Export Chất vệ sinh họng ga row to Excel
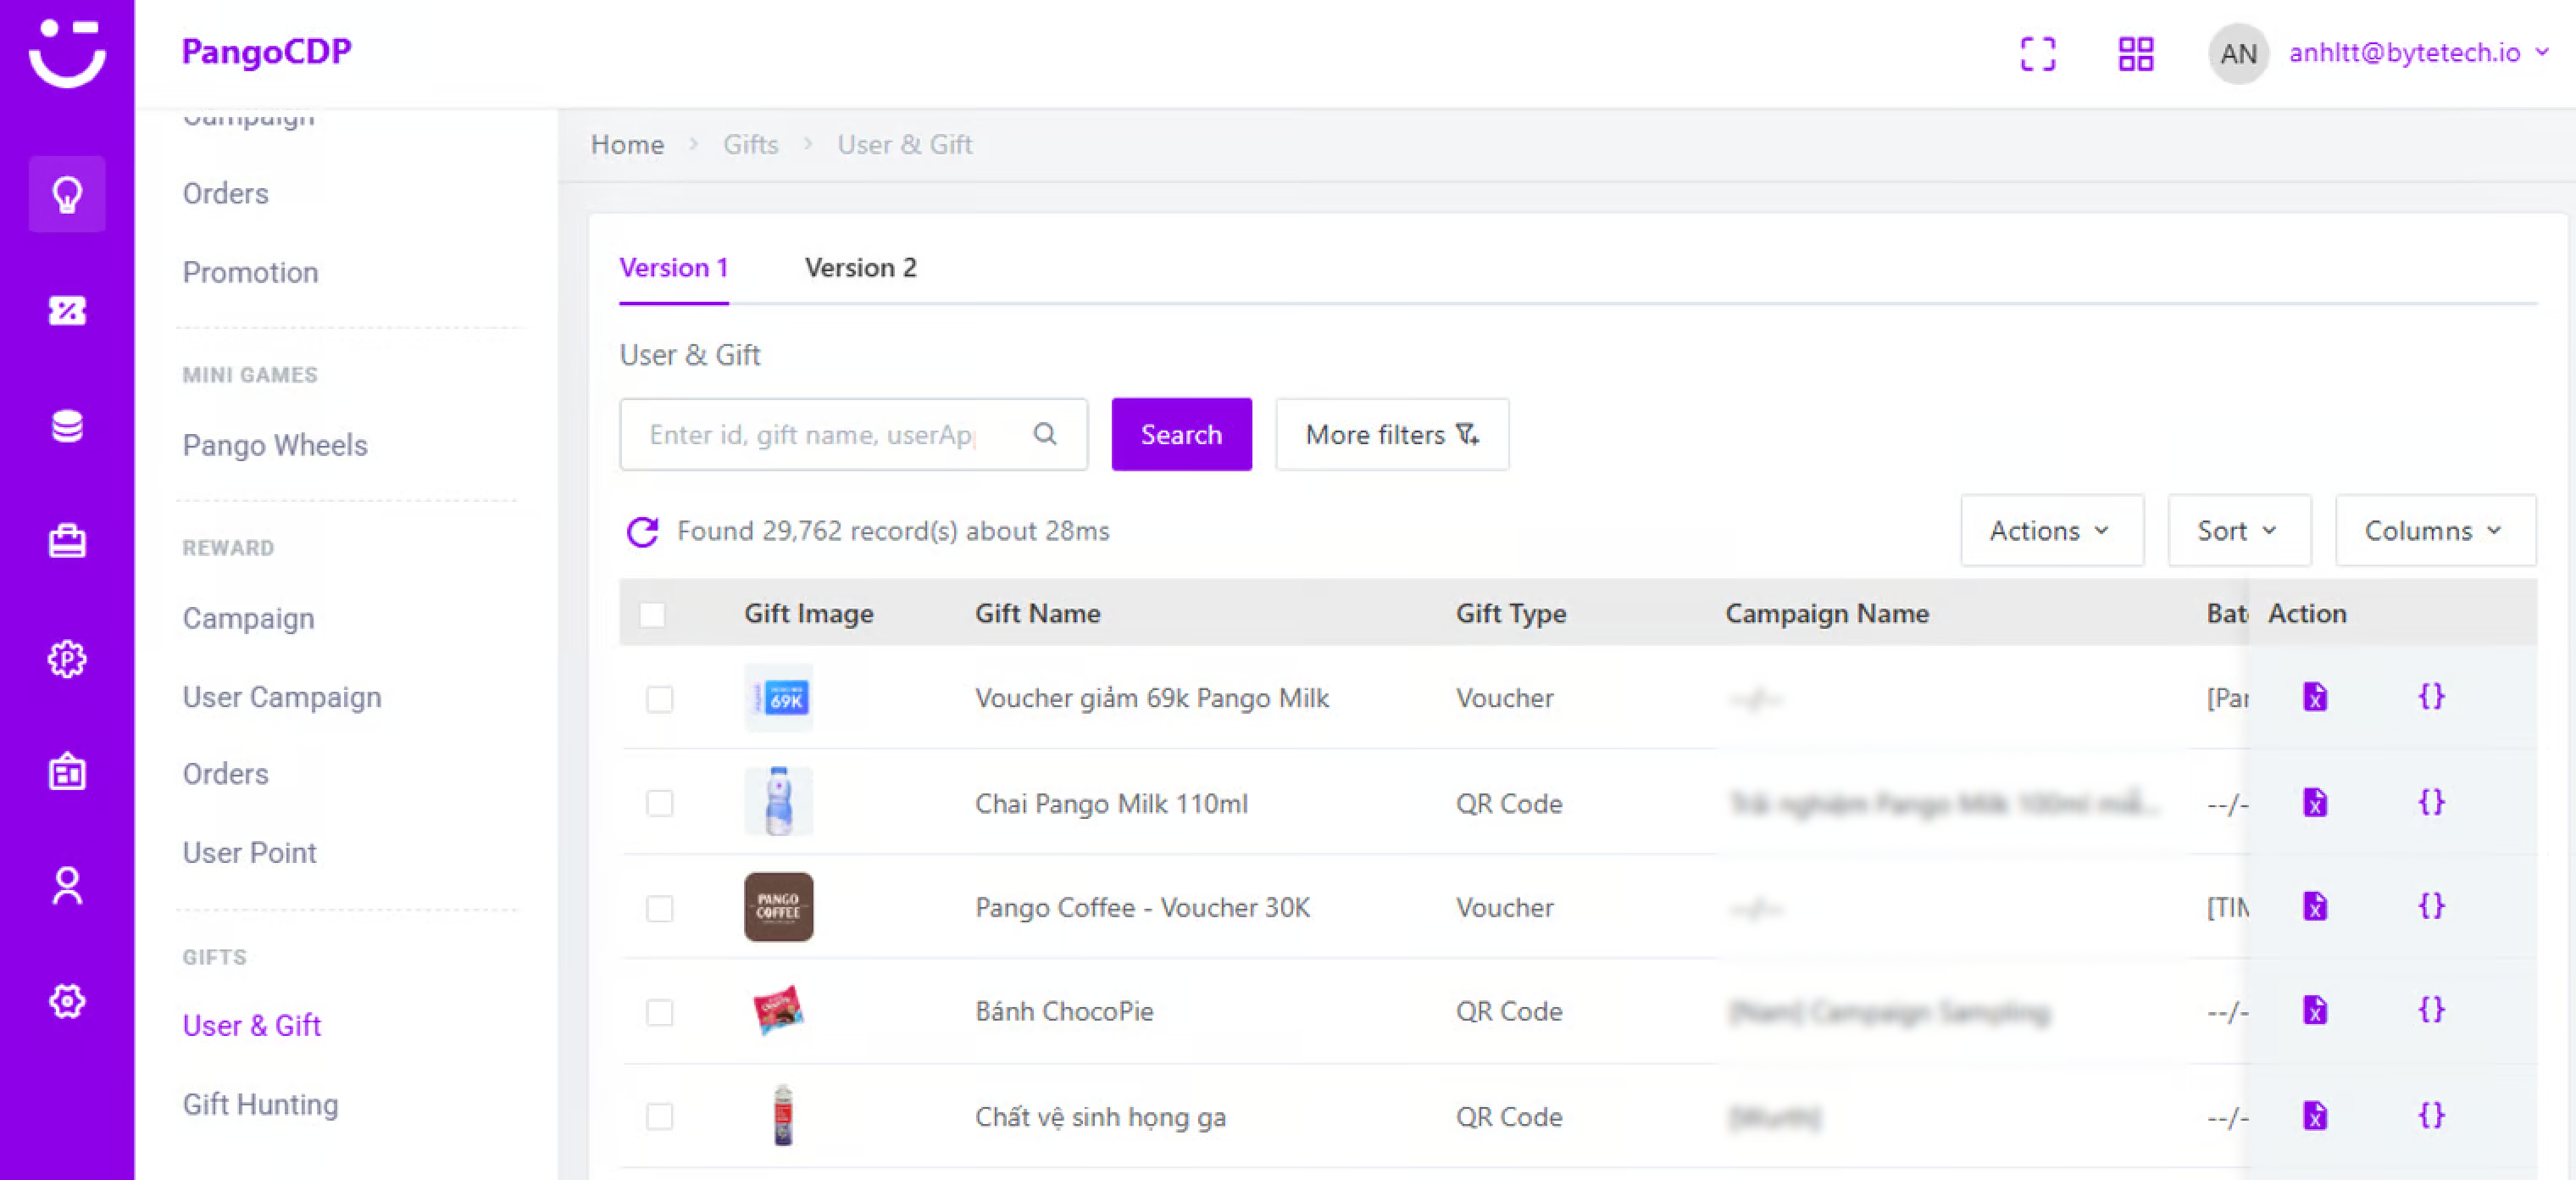This screenshot has height=1180, width=2576. 2314,1115
